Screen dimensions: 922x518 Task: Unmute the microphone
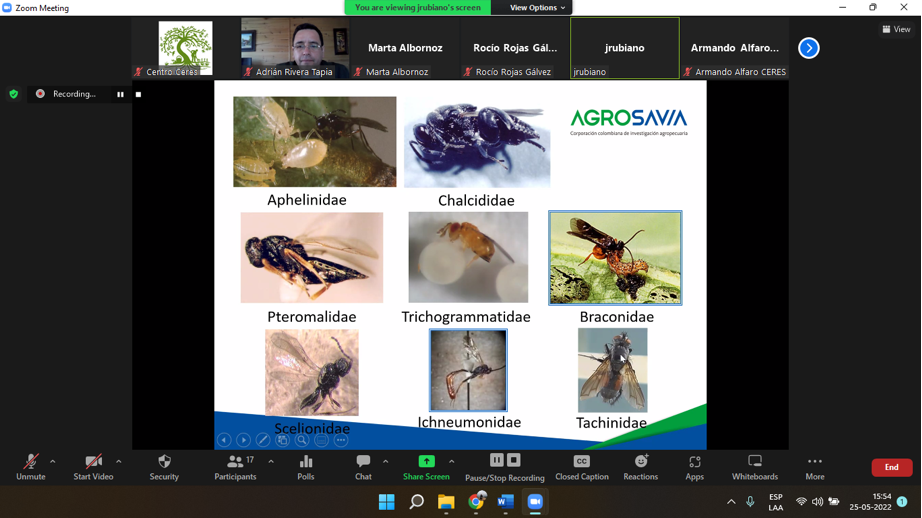(x=31, y=467)
